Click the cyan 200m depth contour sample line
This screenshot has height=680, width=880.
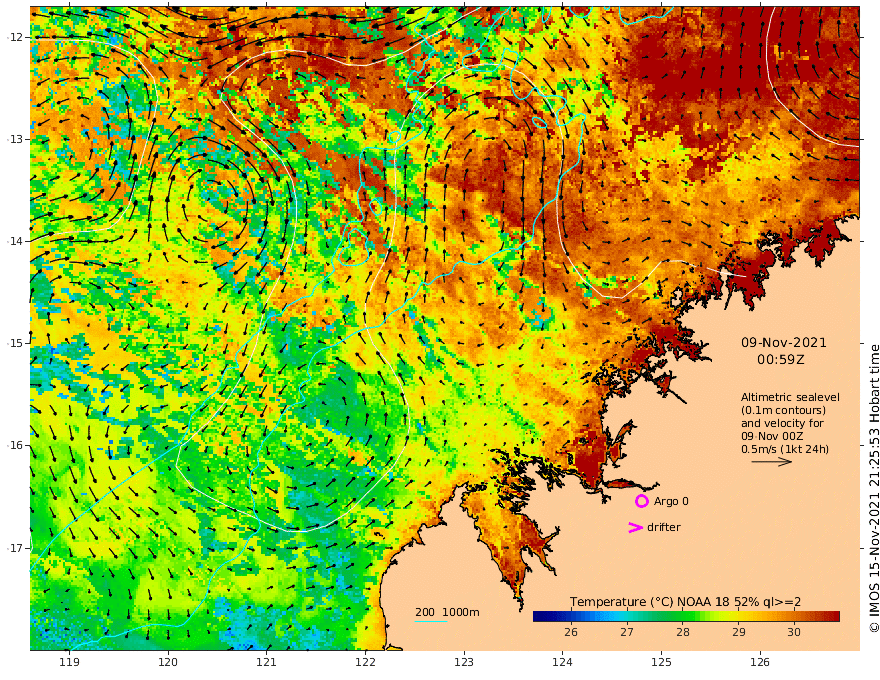[431, 621]
